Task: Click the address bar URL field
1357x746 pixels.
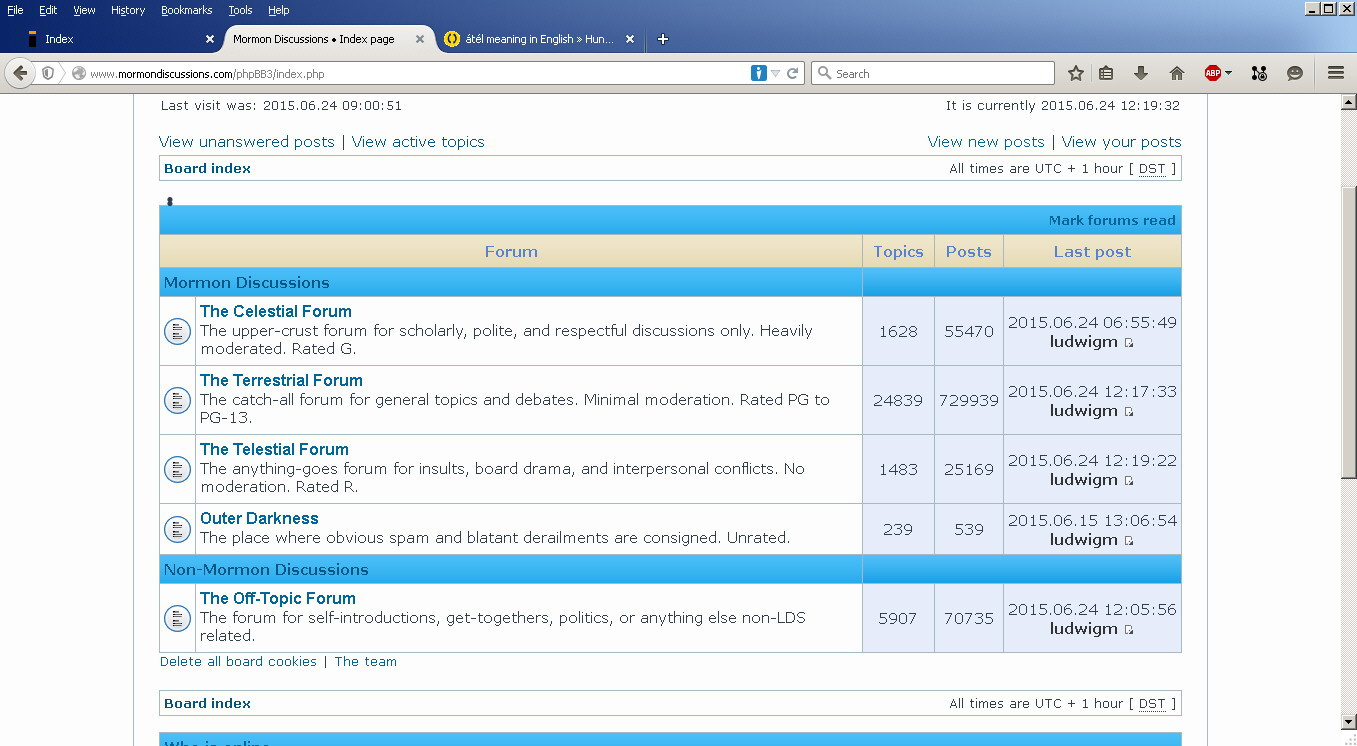Action: point(415,73)
